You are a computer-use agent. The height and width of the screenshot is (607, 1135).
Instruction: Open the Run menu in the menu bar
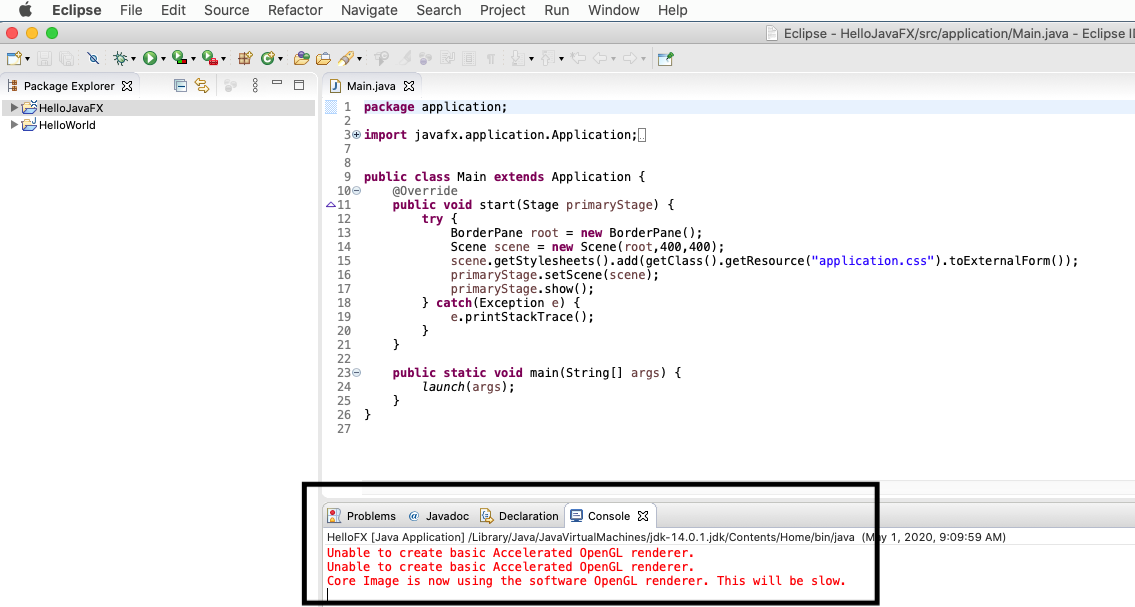point(557,10)
